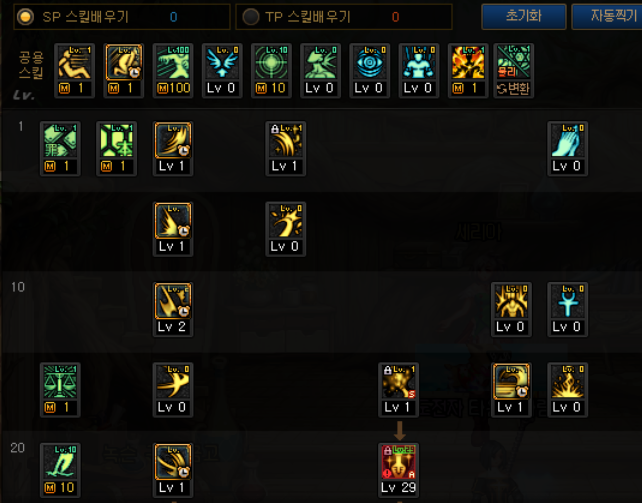Image resolution: width=642 pixels, height=503 pixels.
Task: Select the green scales balance skill icon
Action: point(60,390)
